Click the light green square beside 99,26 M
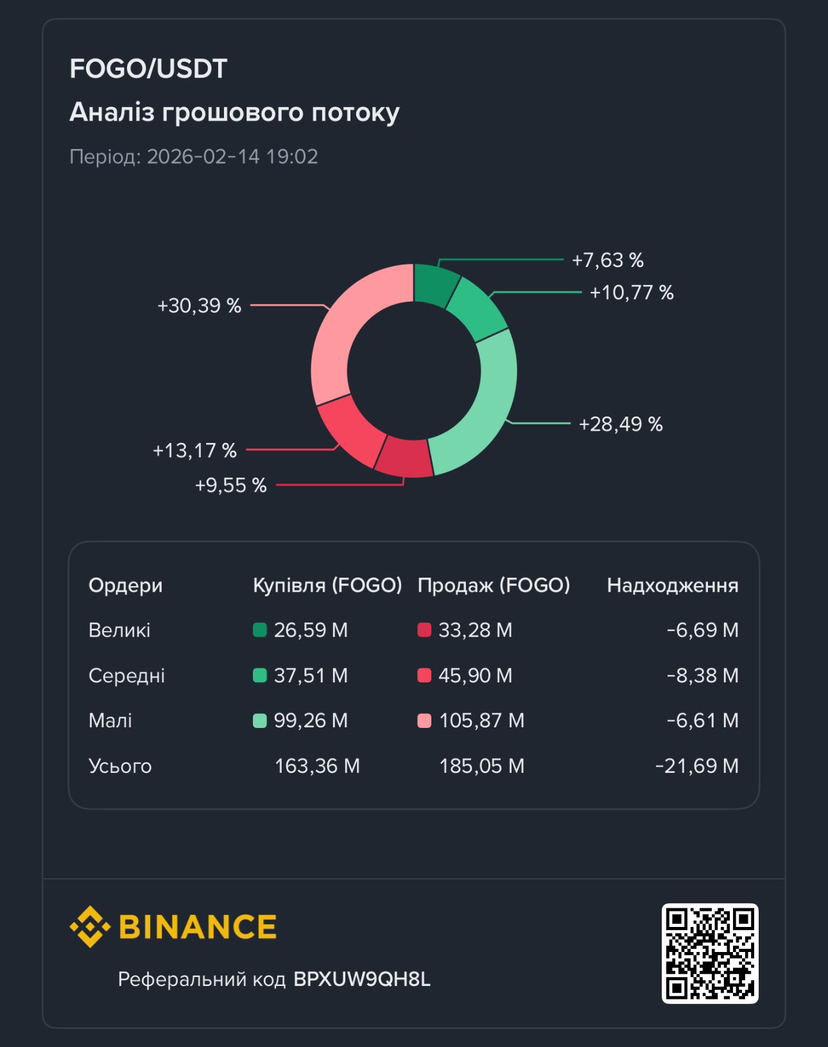 (x=260, y=721)
